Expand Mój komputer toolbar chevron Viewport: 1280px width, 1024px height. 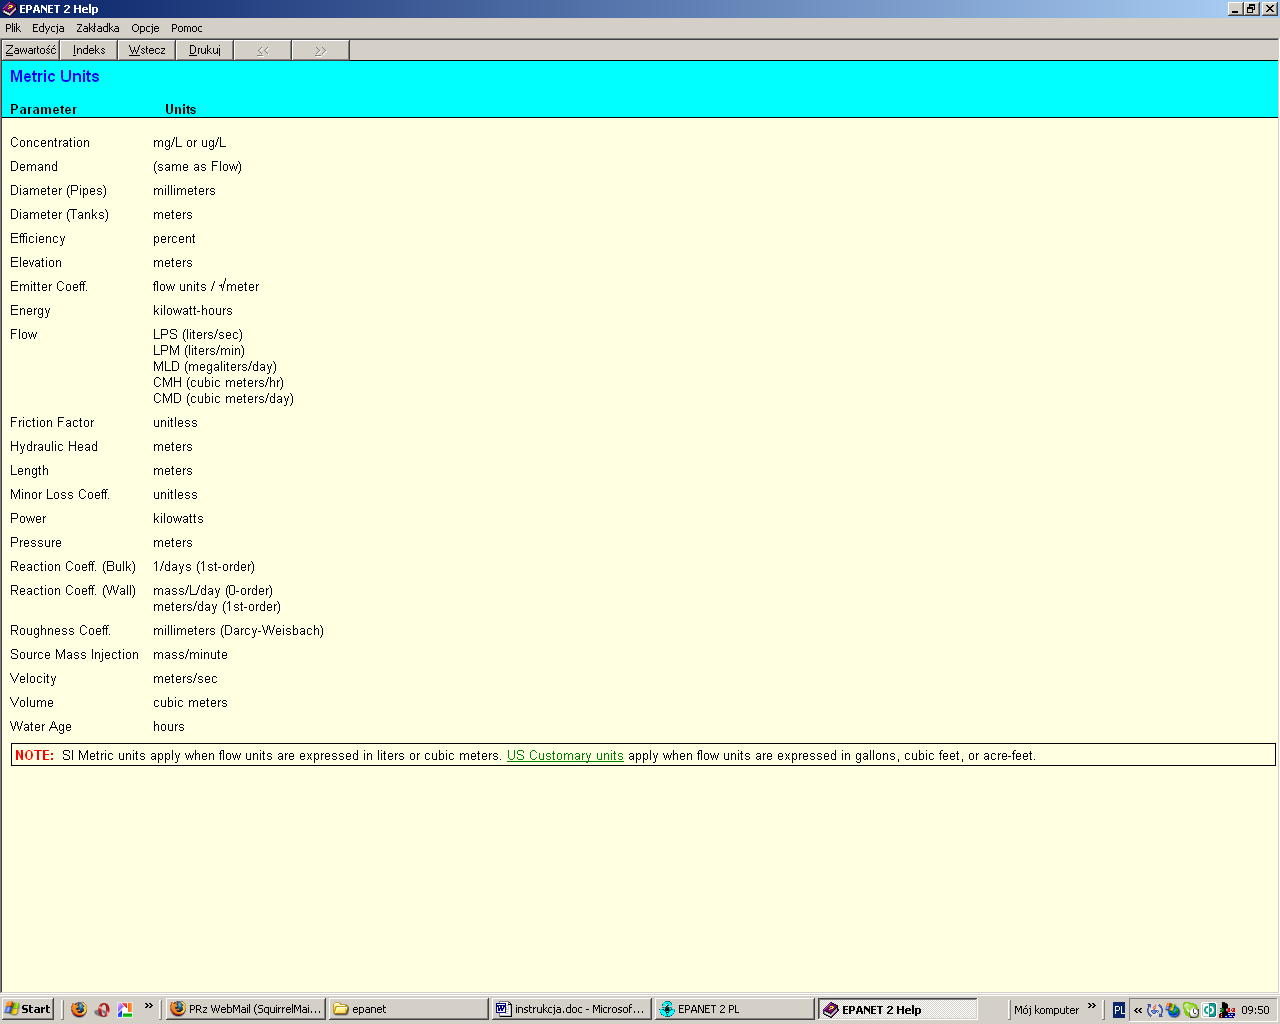(1092, 1006)
